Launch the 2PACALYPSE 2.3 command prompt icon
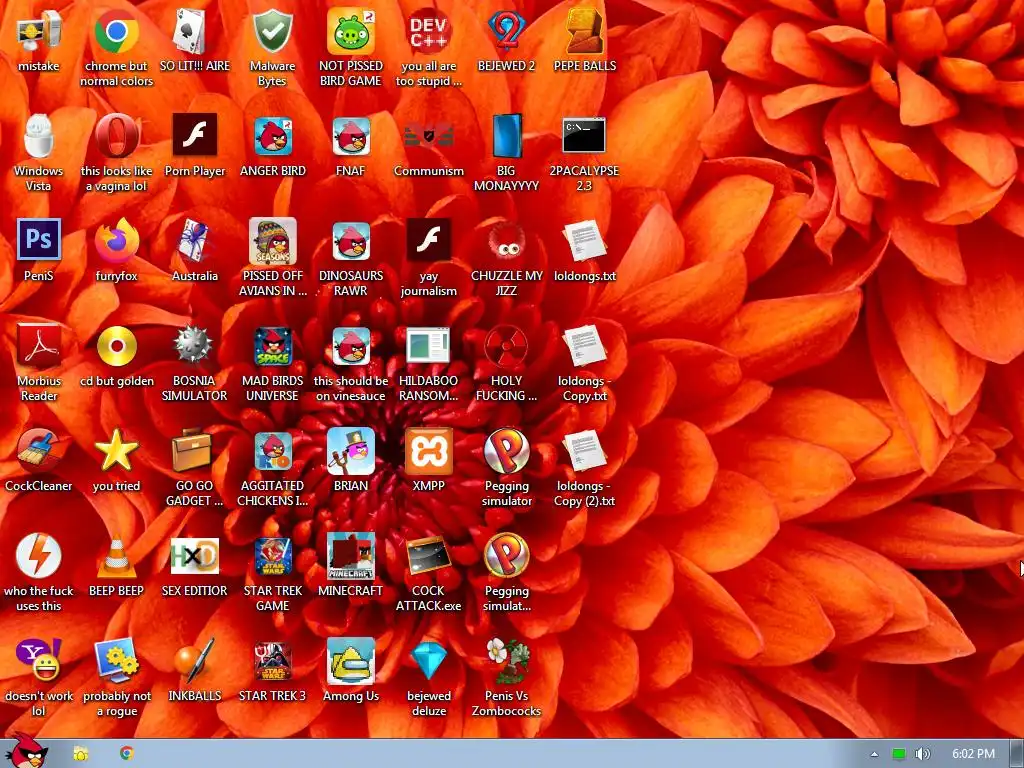This screenshot has height=768, width=1024. coord(584,135)
